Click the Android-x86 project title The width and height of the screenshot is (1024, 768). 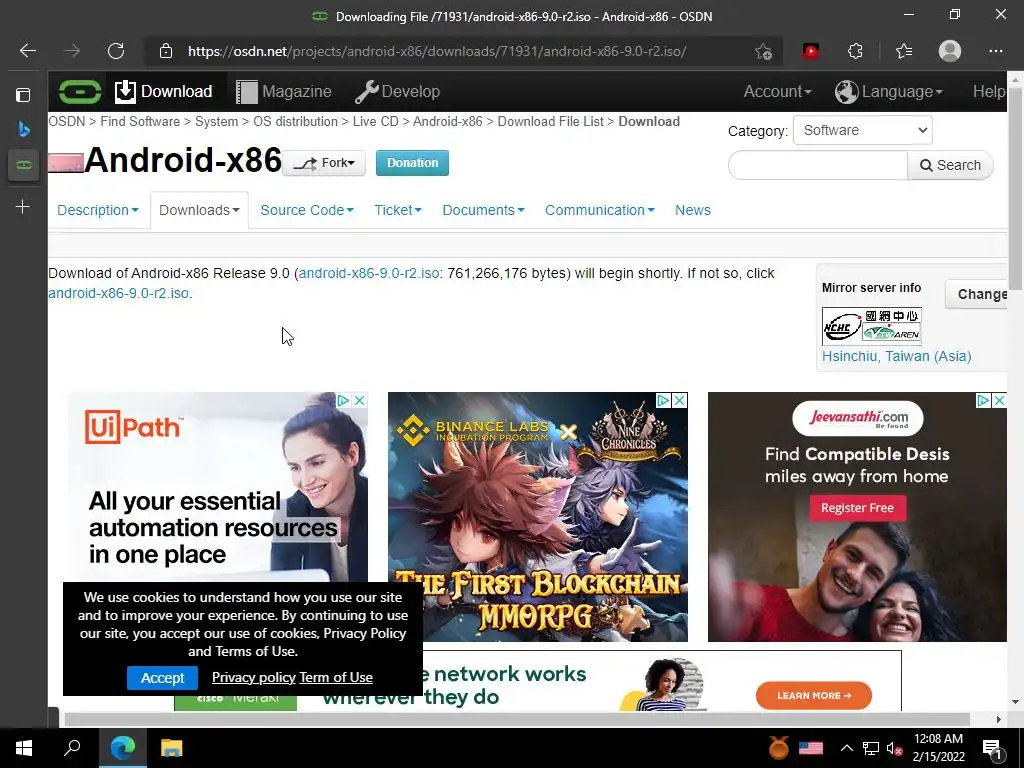(x=183, y=159)
